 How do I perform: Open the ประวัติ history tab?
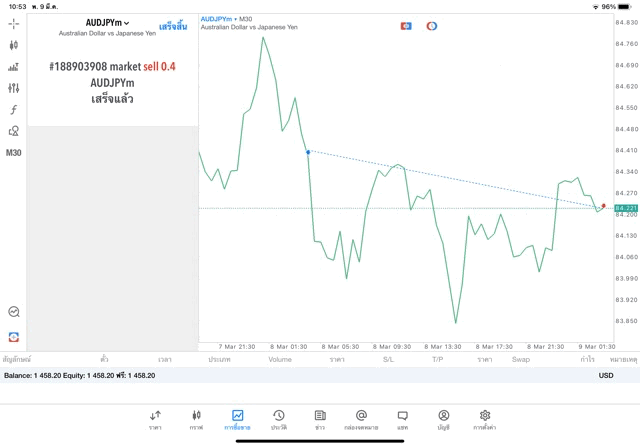click(x=279, y=420)
